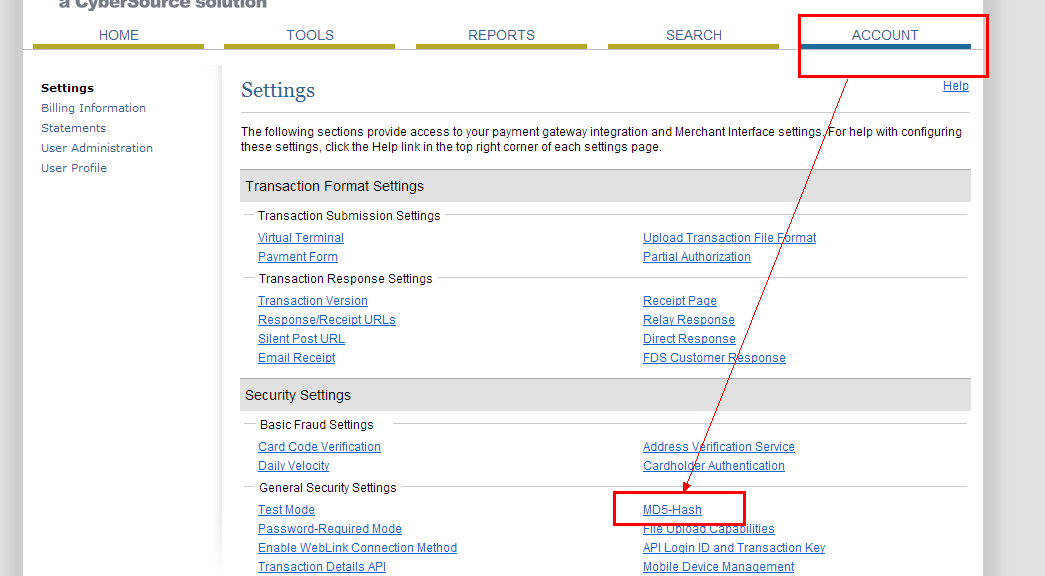Open Partial Authorization settings
Screen dimensions: 1045x576
point(696,257)
